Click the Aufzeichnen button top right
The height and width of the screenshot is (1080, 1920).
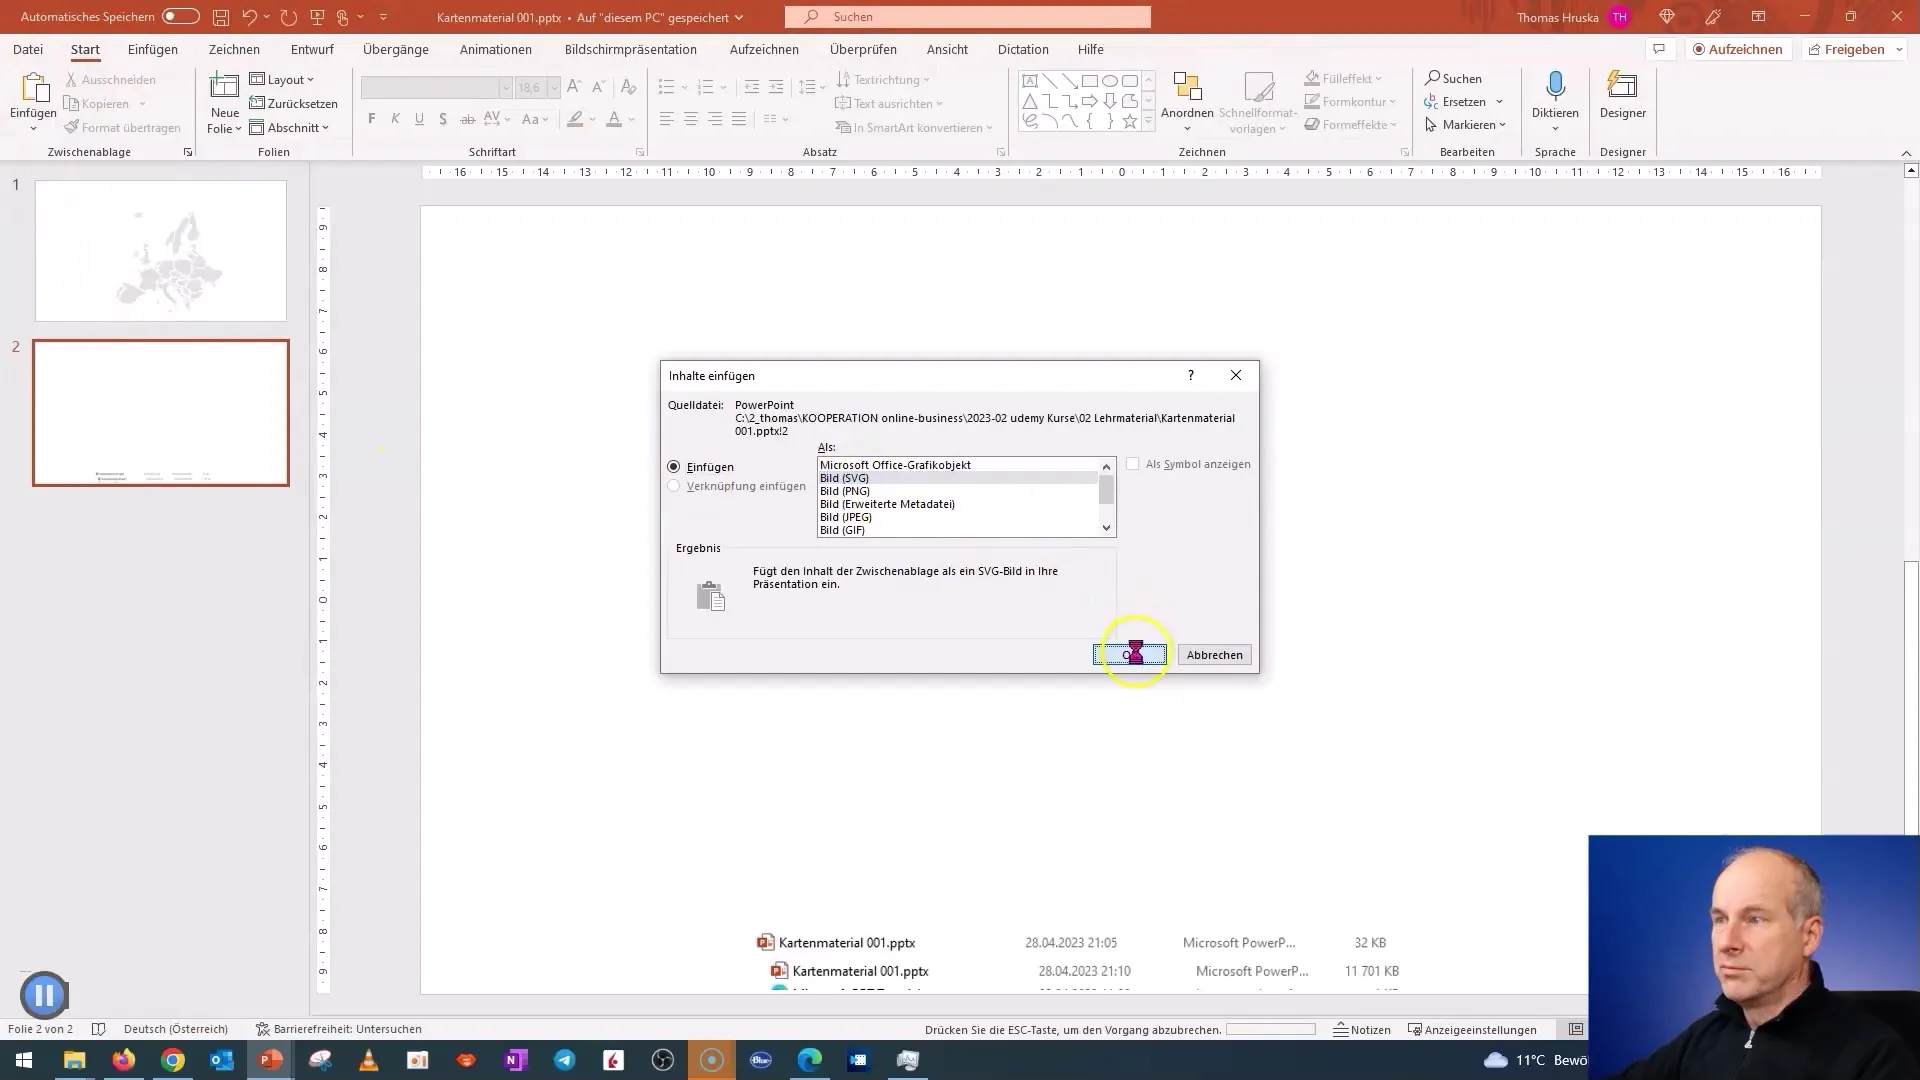1738,49
